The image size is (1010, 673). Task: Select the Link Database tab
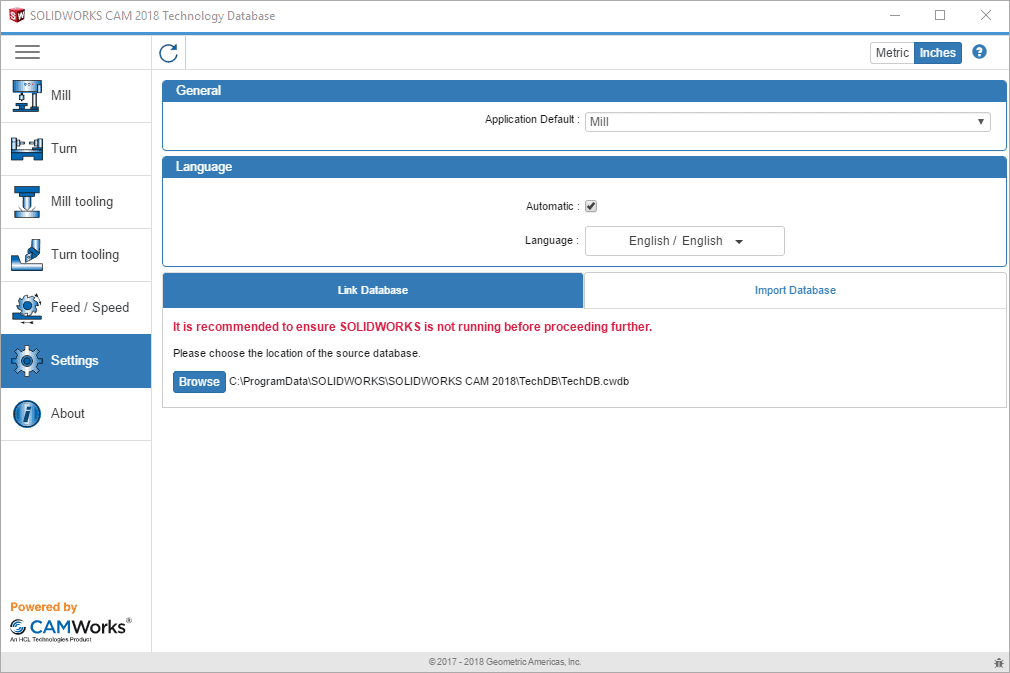(373, 290)
